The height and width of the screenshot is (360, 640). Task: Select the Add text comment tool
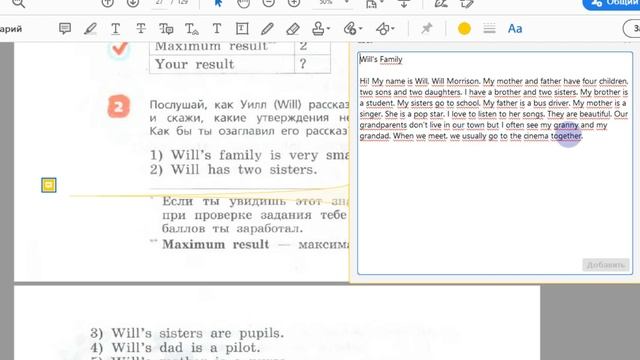point(217,29)
